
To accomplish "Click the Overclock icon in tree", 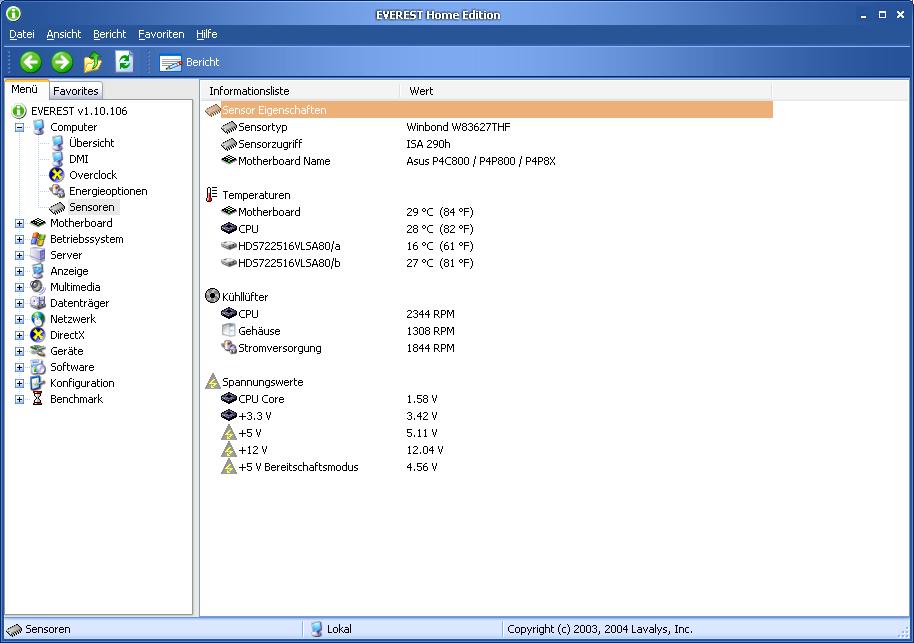I will pos(57,175).
